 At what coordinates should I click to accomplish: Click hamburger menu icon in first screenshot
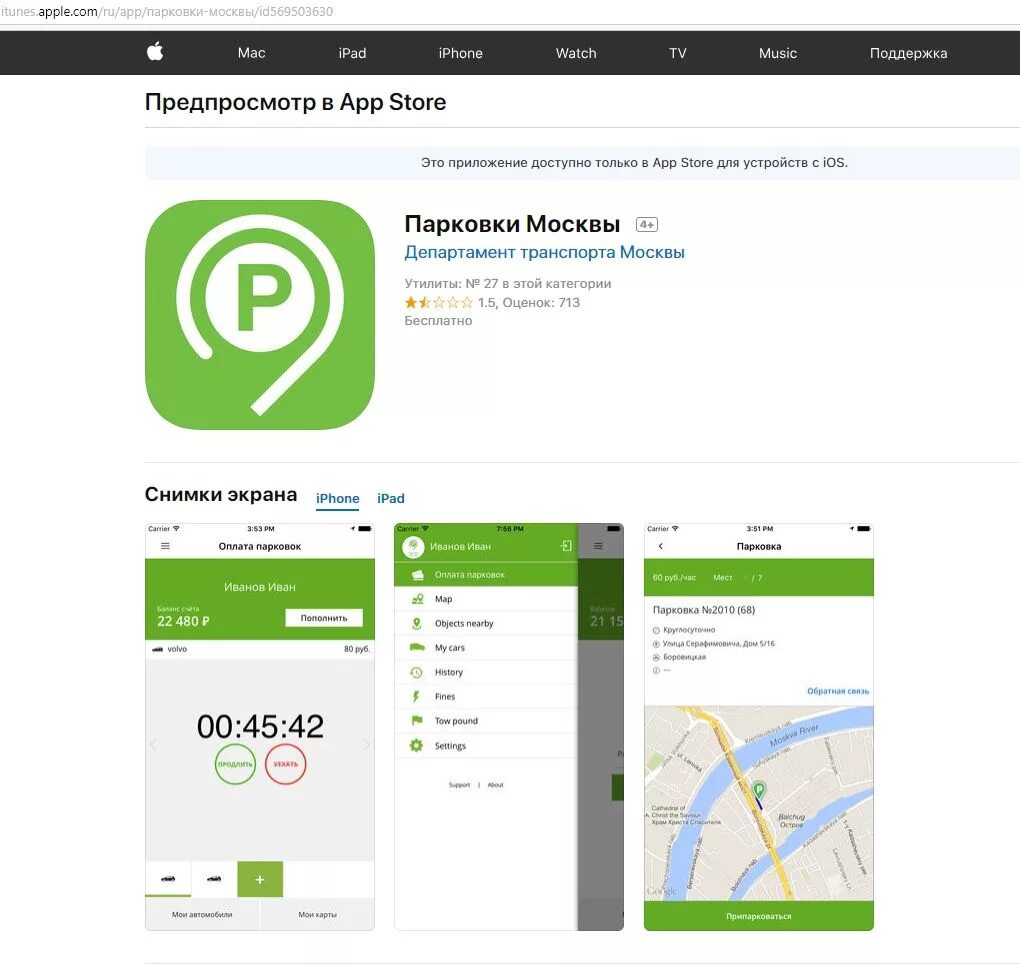tap(165, 546)
